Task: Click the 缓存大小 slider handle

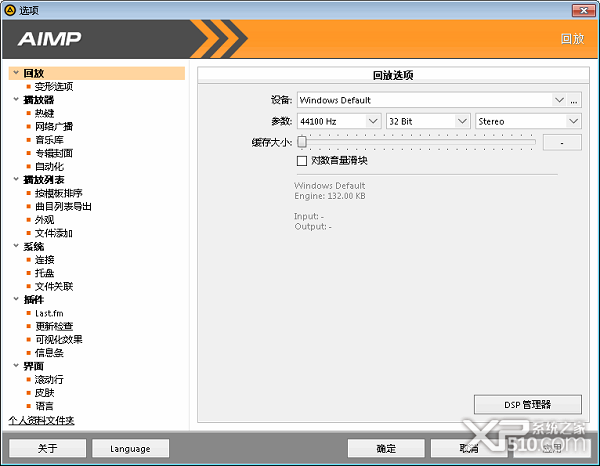Action: click(302, 142)
